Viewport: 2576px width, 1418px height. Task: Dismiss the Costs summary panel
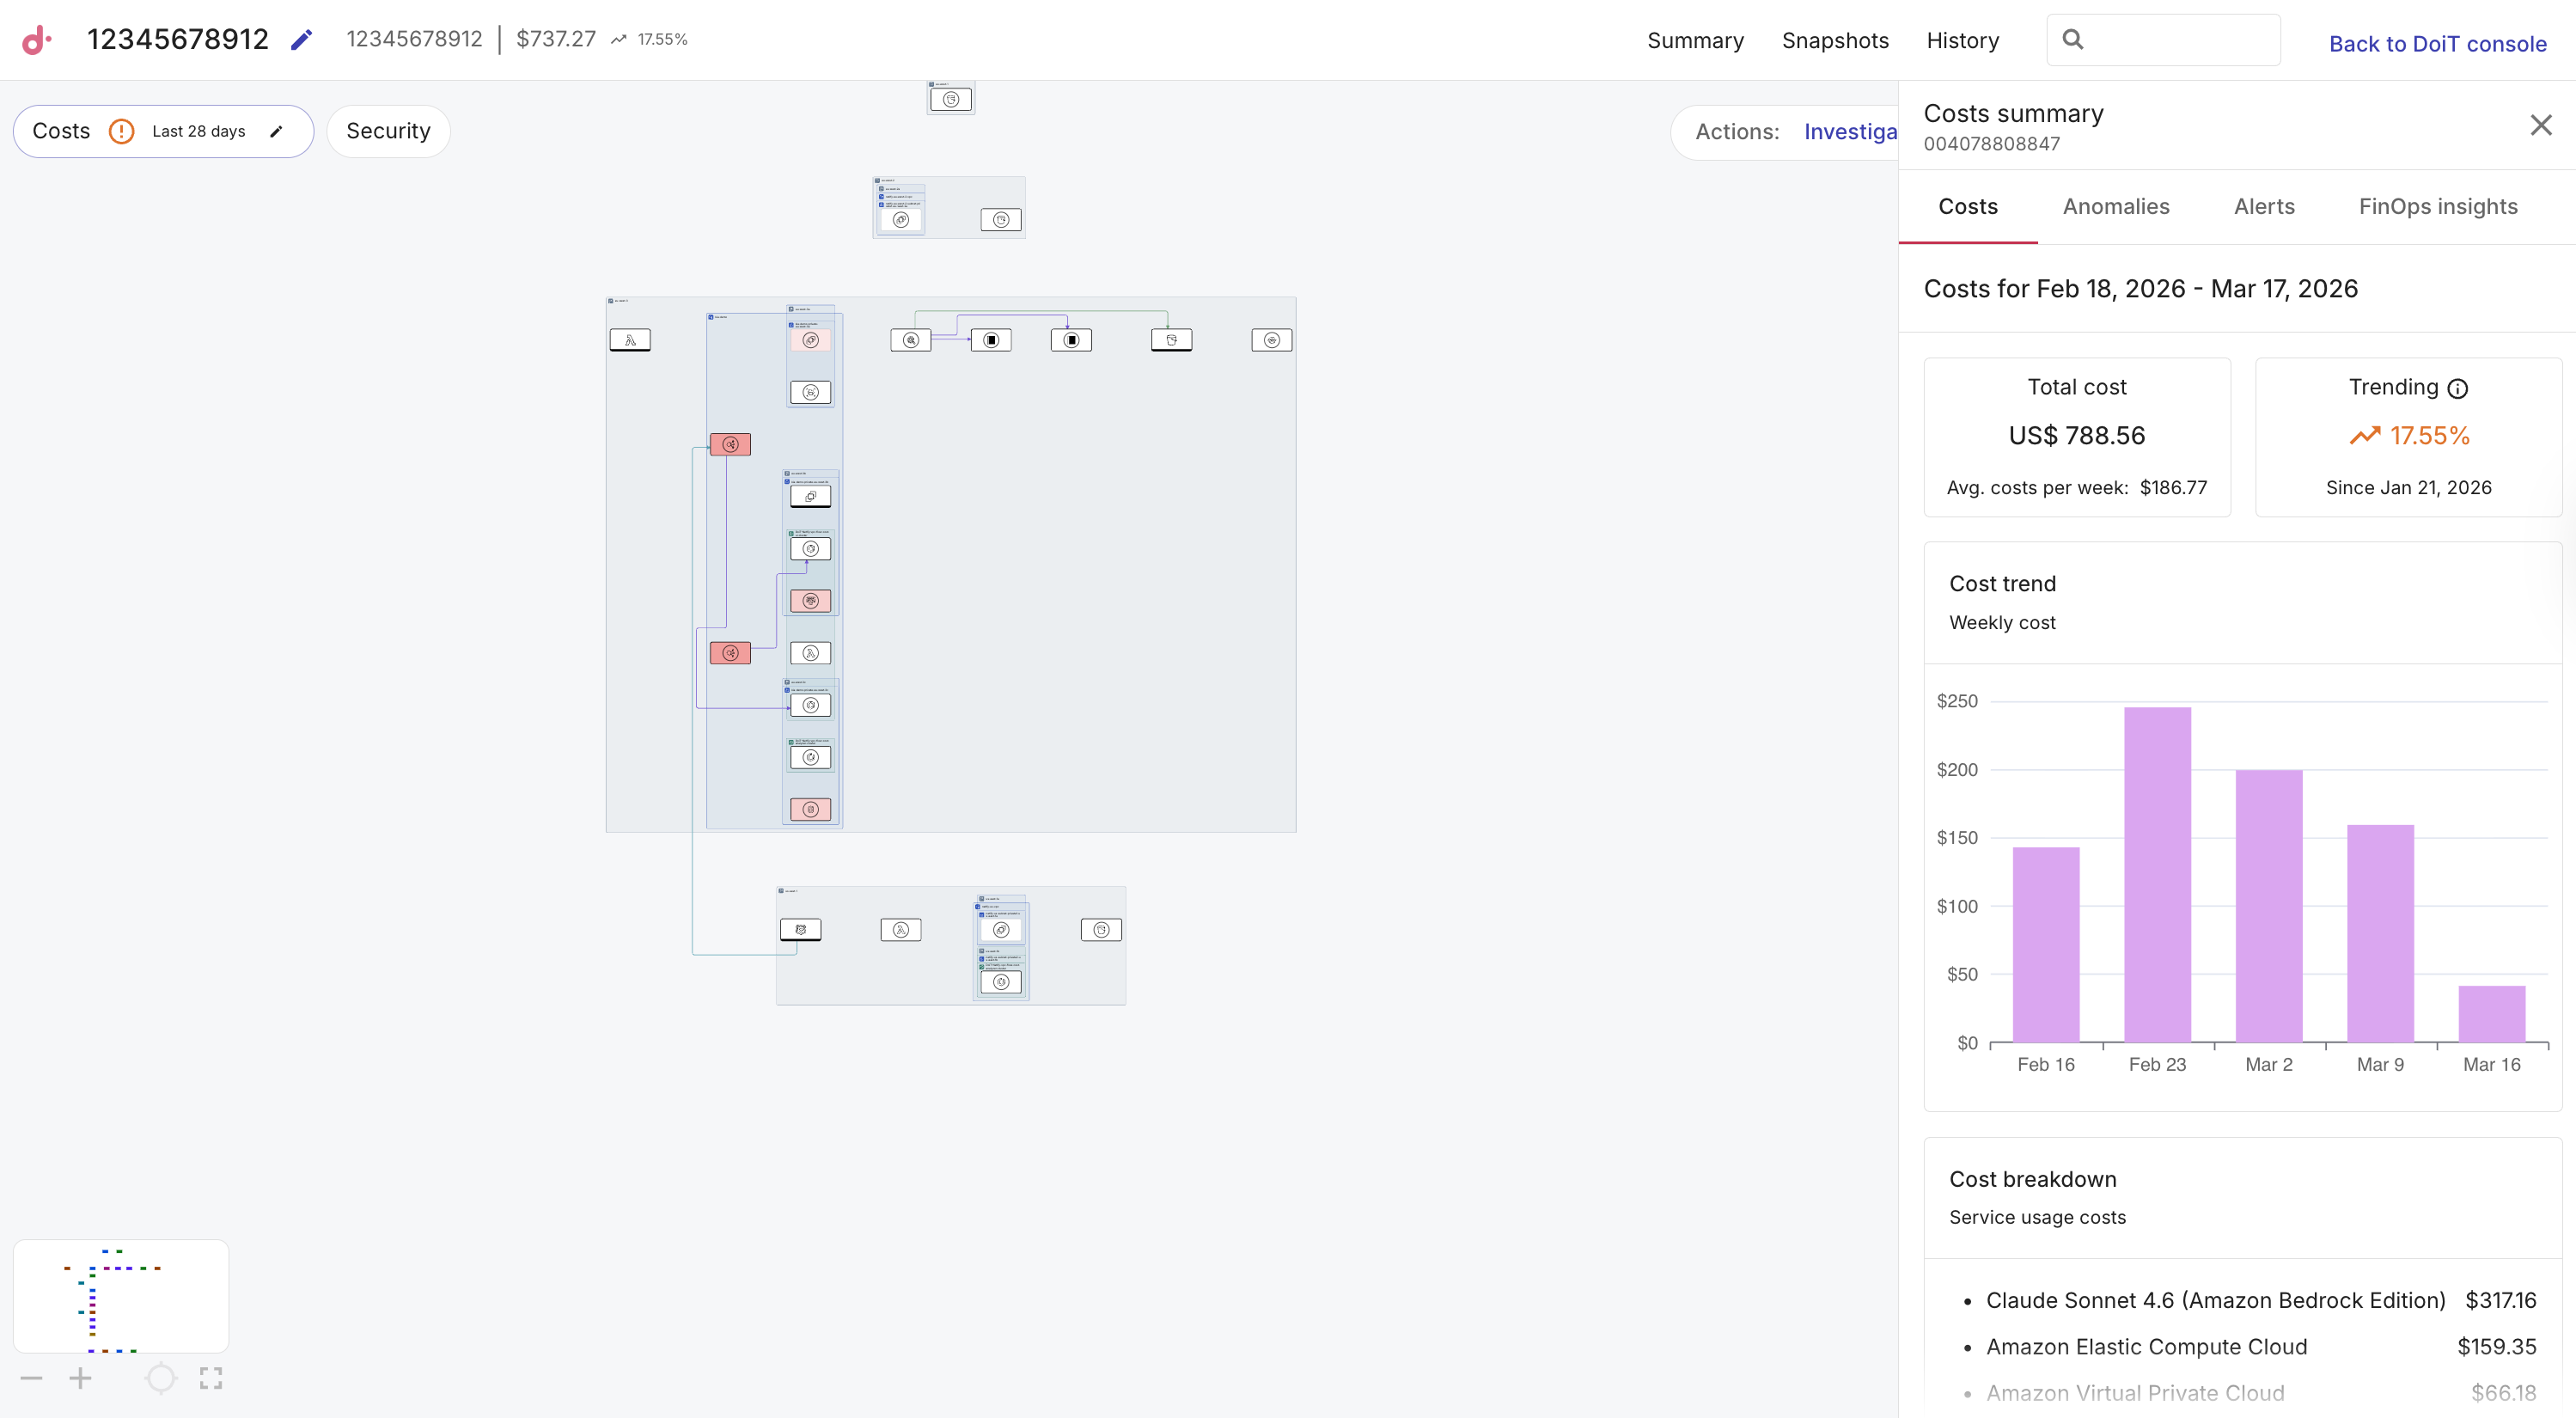2541,124
